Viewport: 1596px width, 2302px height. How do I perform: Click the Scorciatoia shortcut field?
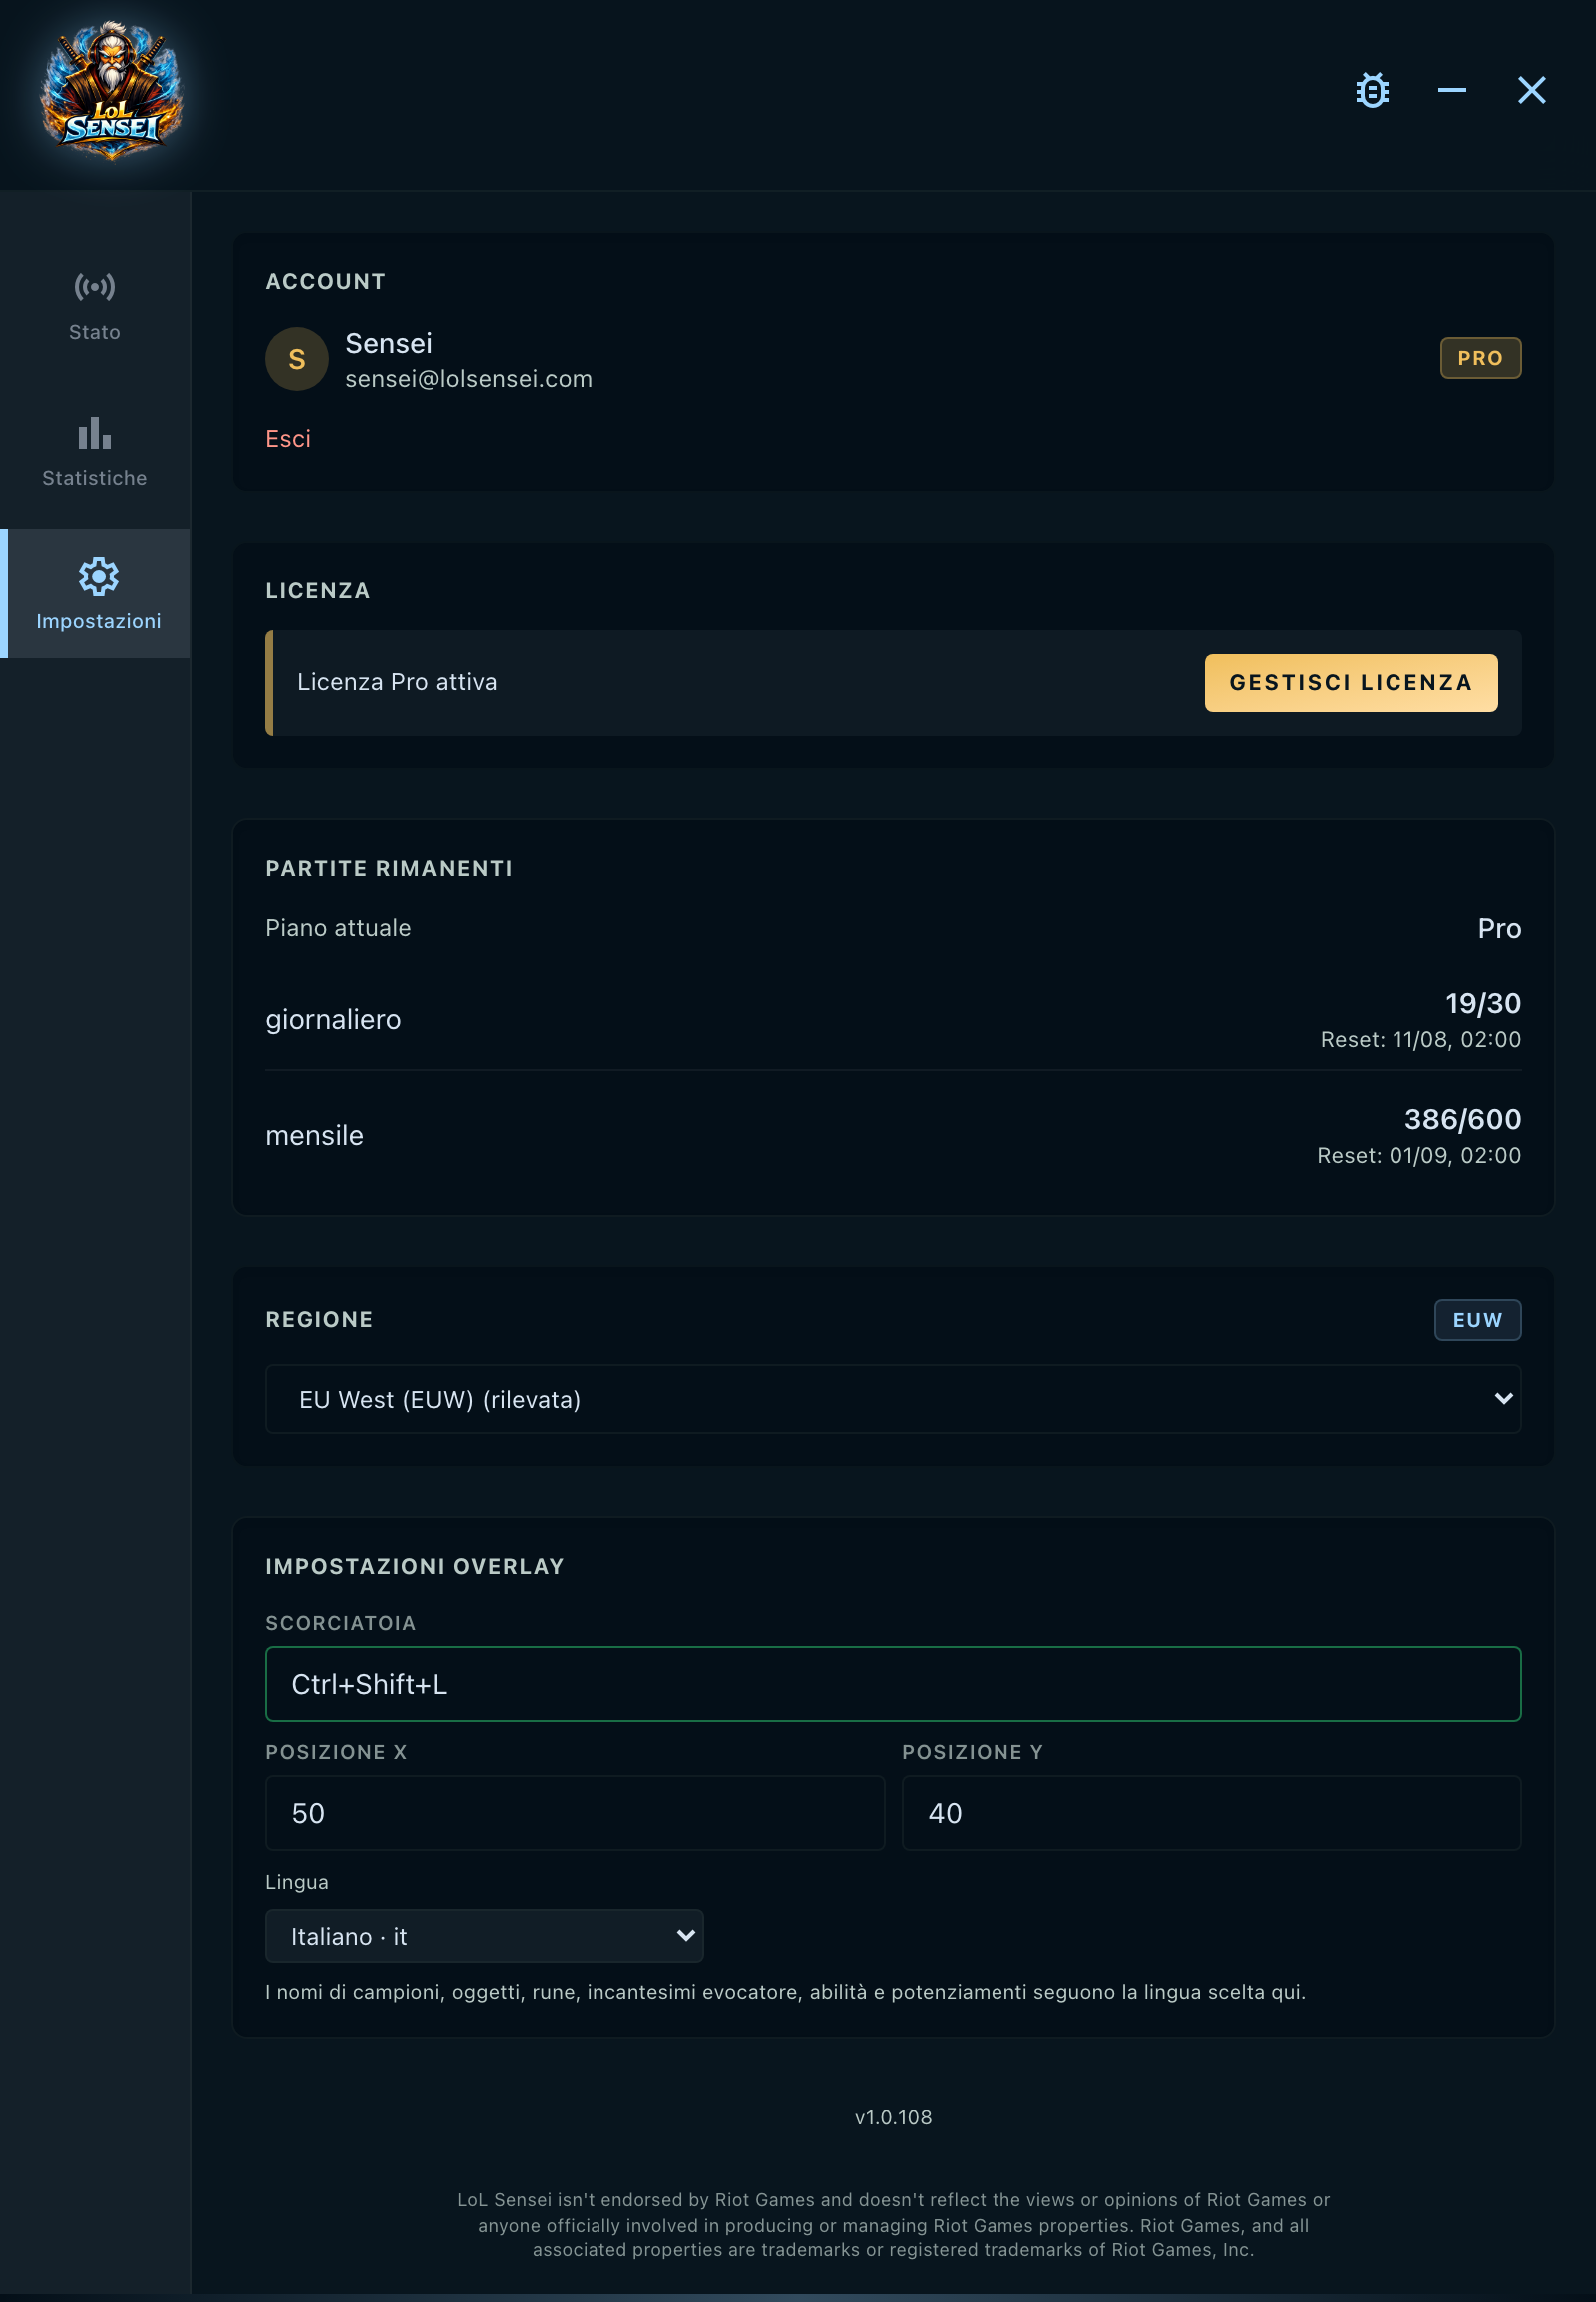click(x=893, y=1684)
